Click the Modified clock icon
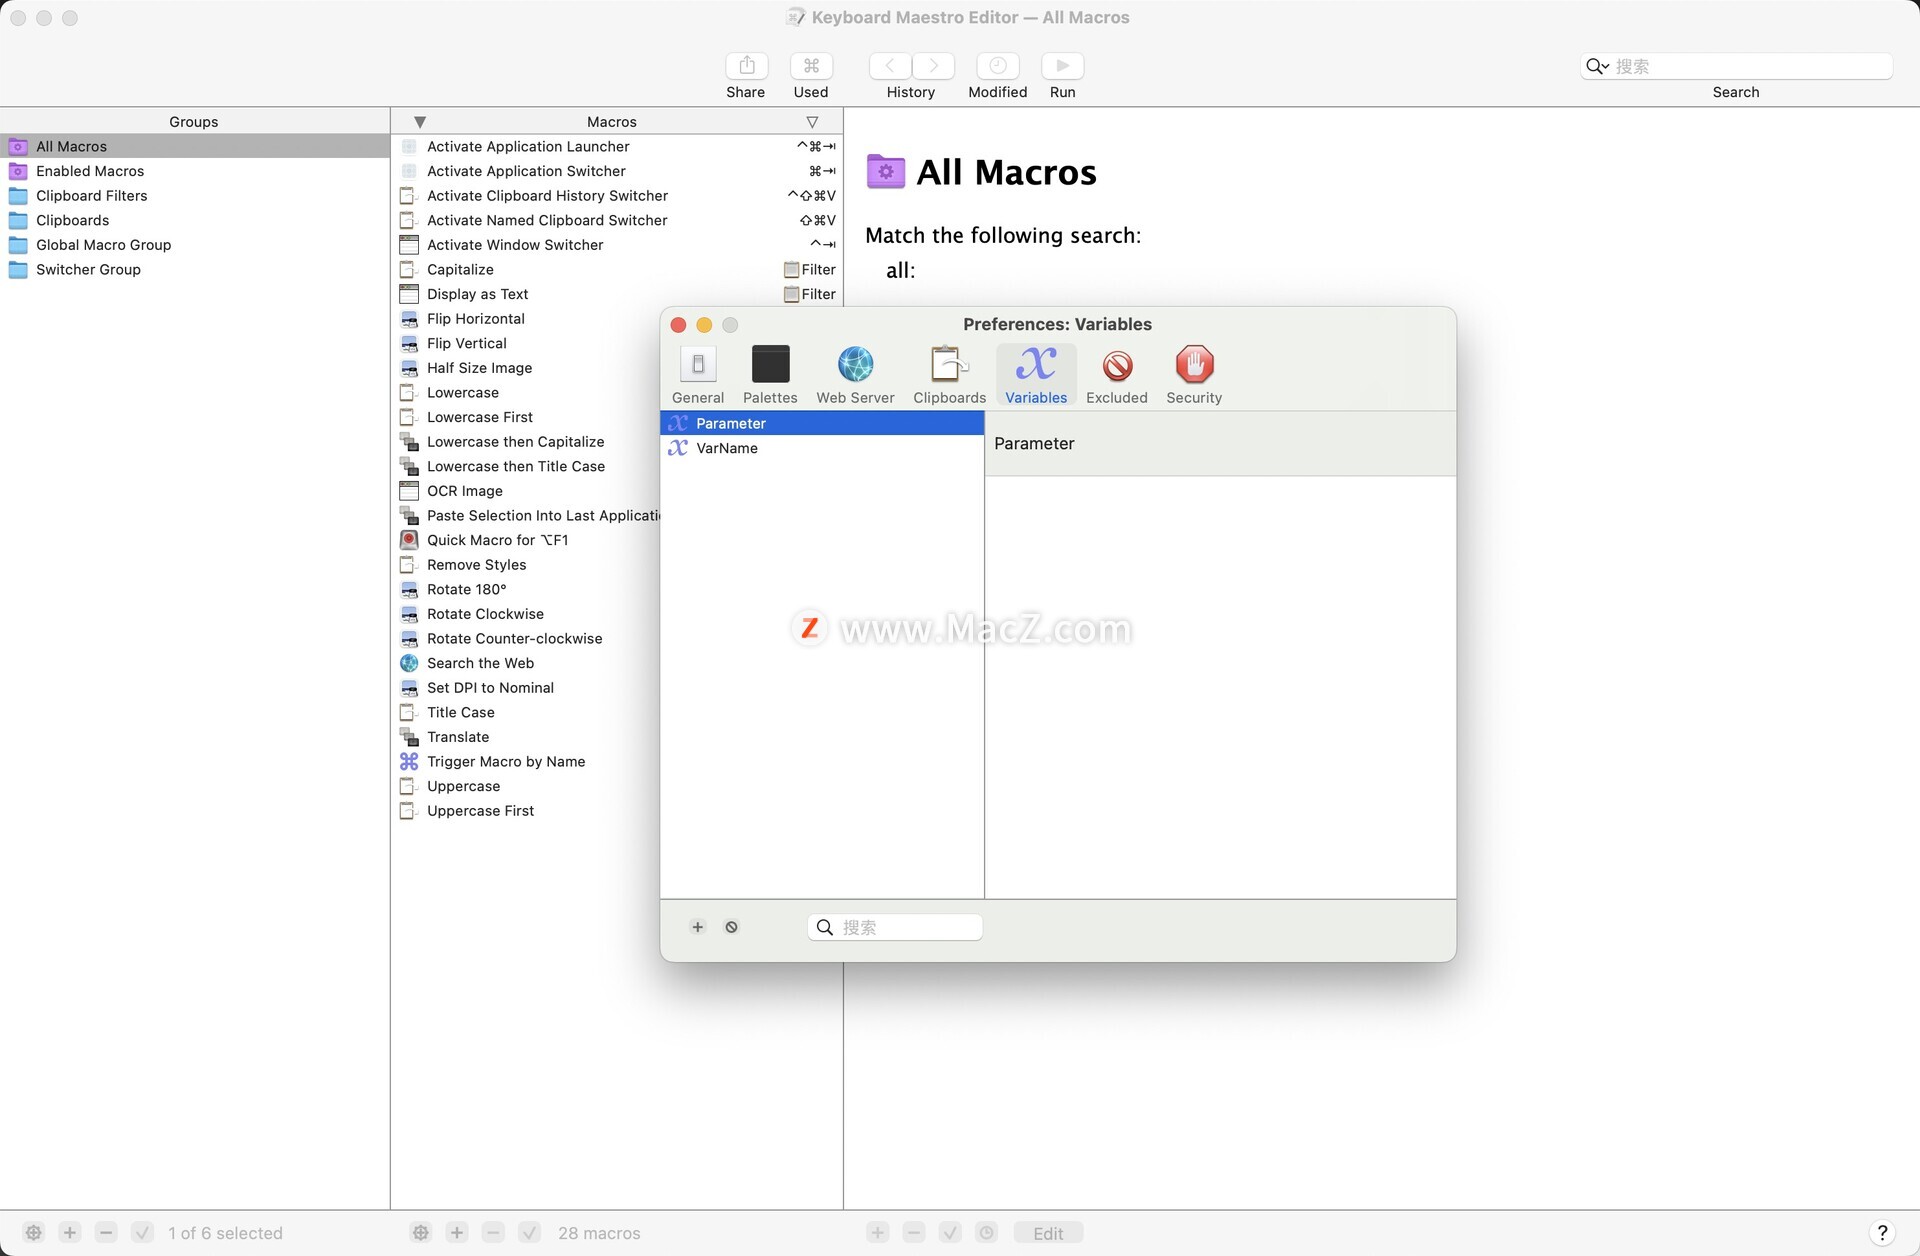Screen dimensions: 1920x1256 coord(998,66)
